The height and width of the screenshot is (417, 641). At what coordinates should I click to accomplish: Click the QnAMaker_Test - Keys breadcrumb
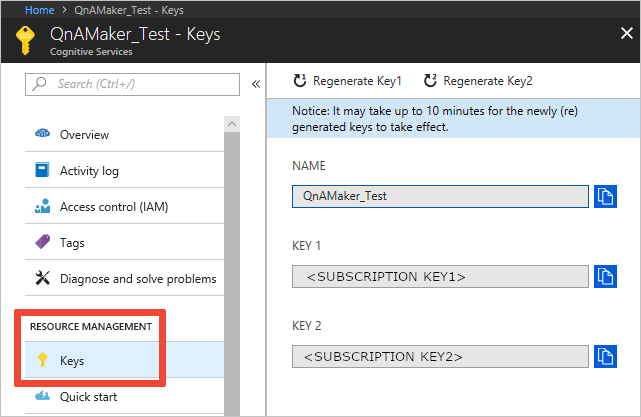129,10
